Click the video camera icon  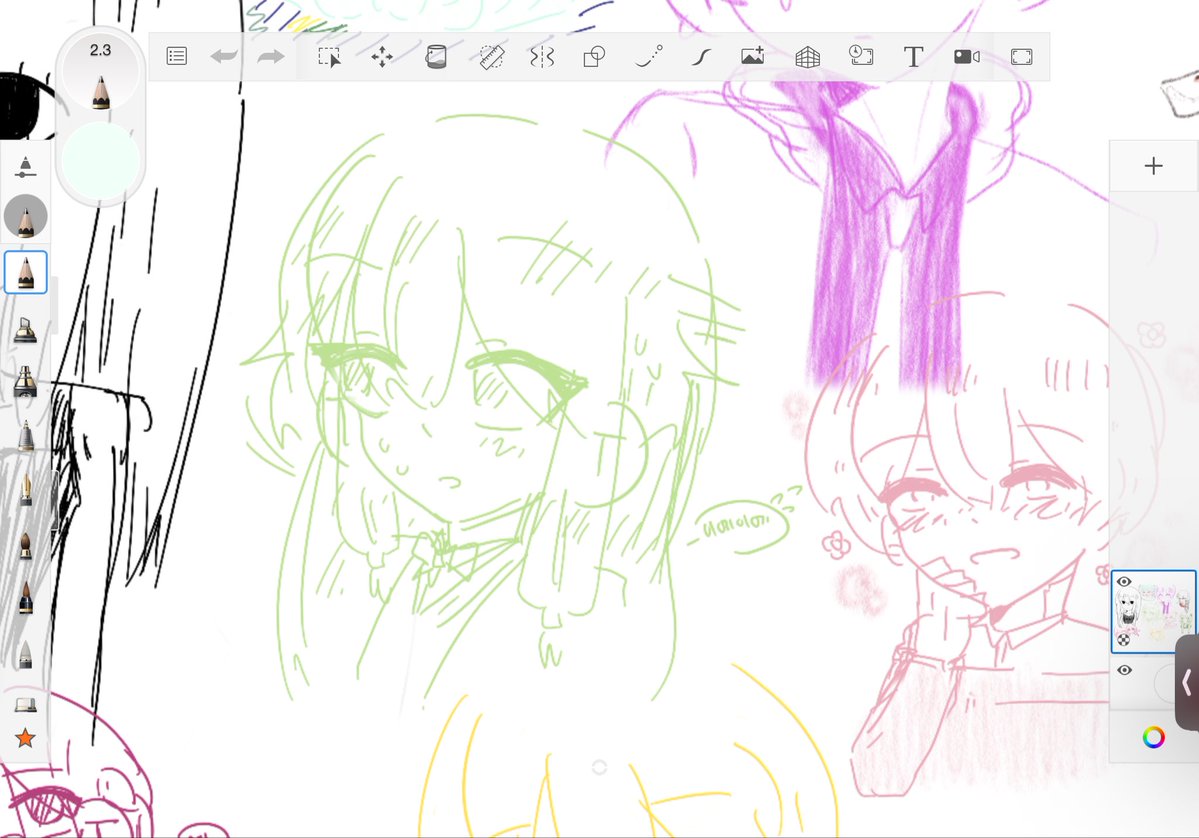[x=967, y=57]
